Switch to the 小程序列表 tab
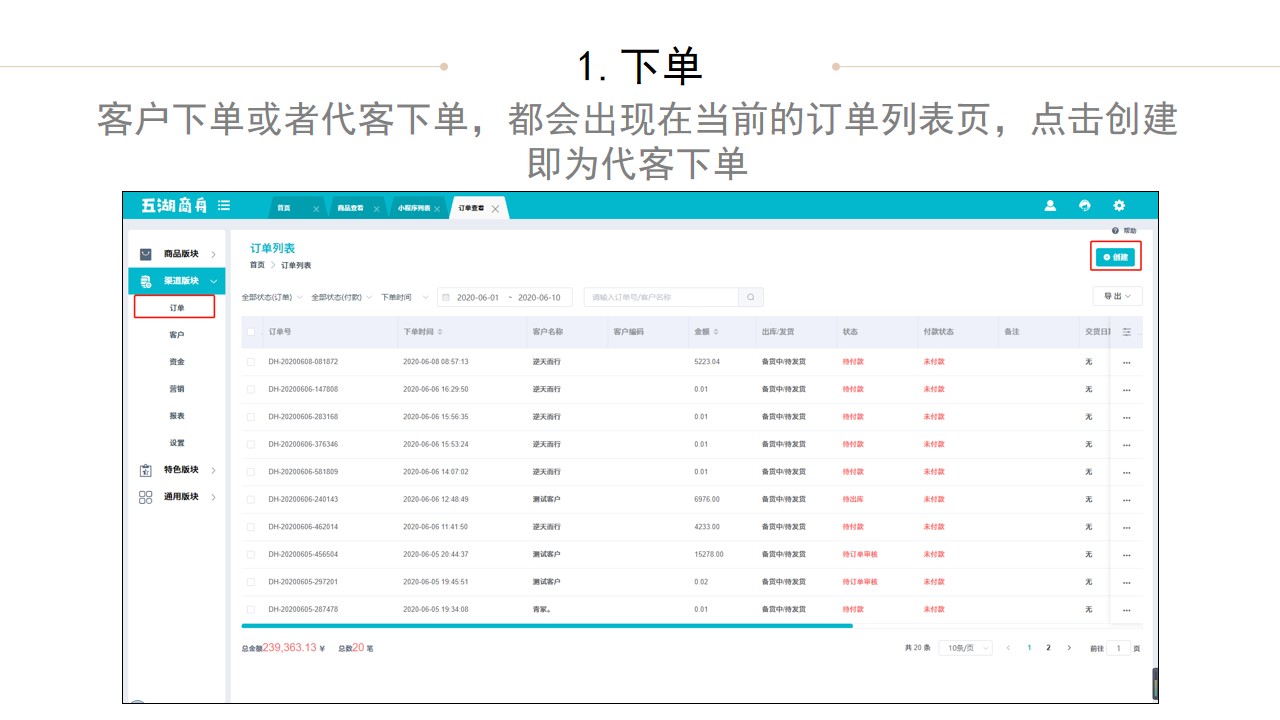This screenshot has width=1280, height=720. click(x=414, y=208)
